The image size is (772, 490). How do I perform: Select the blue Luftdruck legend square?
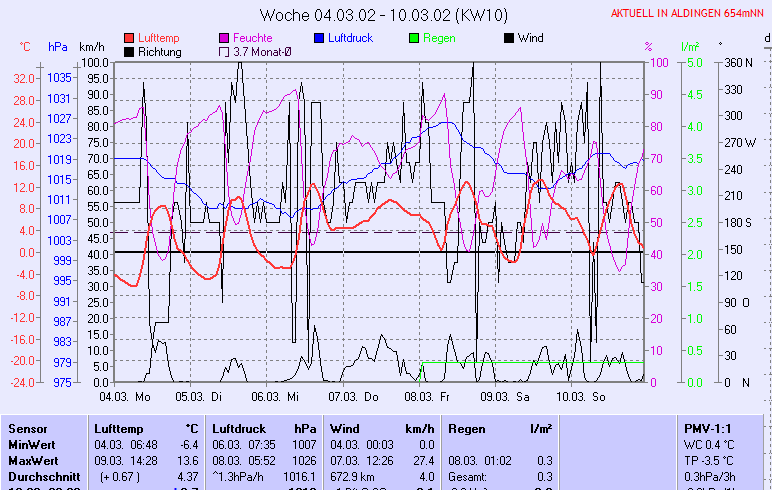320,38
